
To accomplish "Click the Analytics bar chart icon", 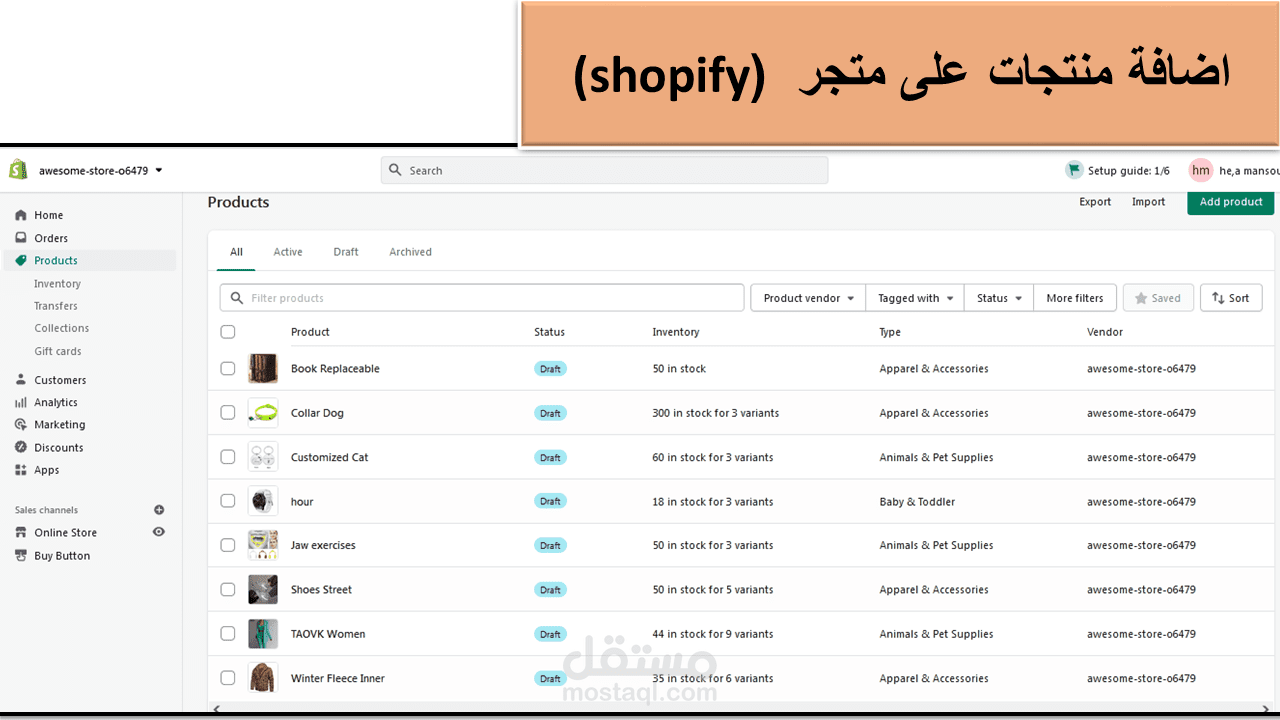I will pyautogui.click(x=21, y=402).
